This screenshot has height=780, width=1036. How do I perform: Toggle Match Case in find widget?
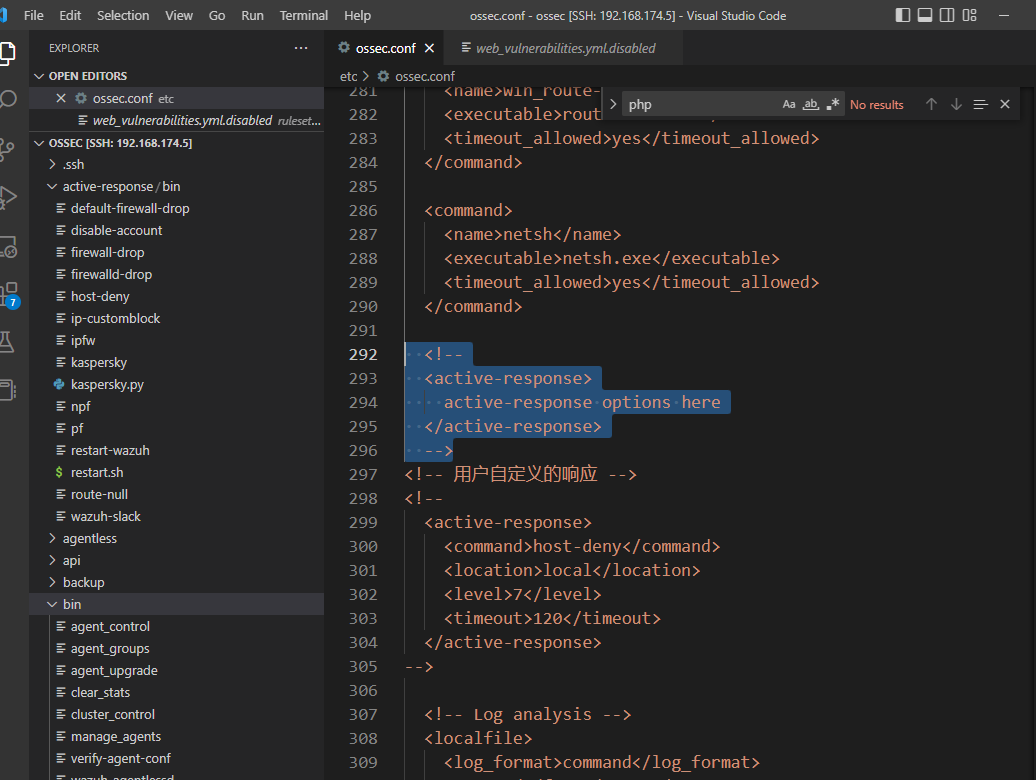pyautogui.click(x=789, y=104)
